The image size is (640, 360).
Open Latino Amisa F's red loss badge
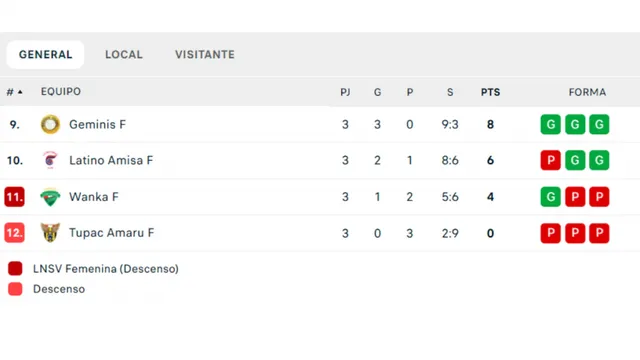click(551, 160)
